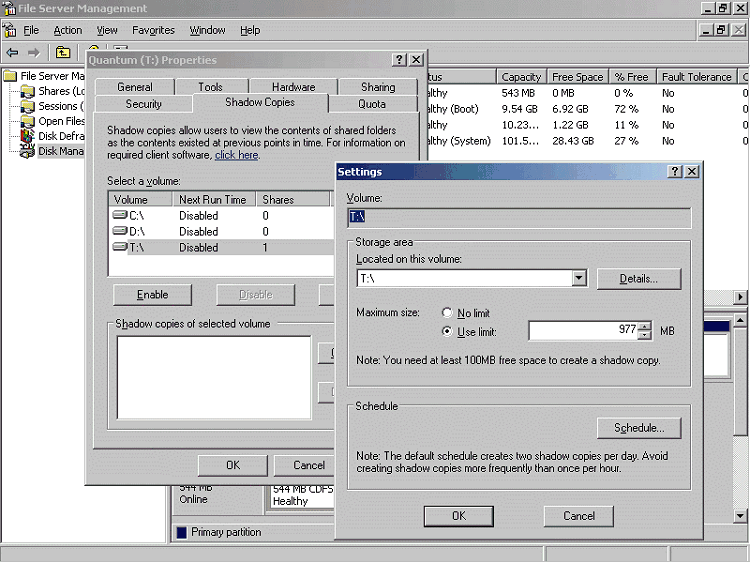The image size is (750, 563).
Task: Select the Sessions folder icon in tree
Action: 28,107
